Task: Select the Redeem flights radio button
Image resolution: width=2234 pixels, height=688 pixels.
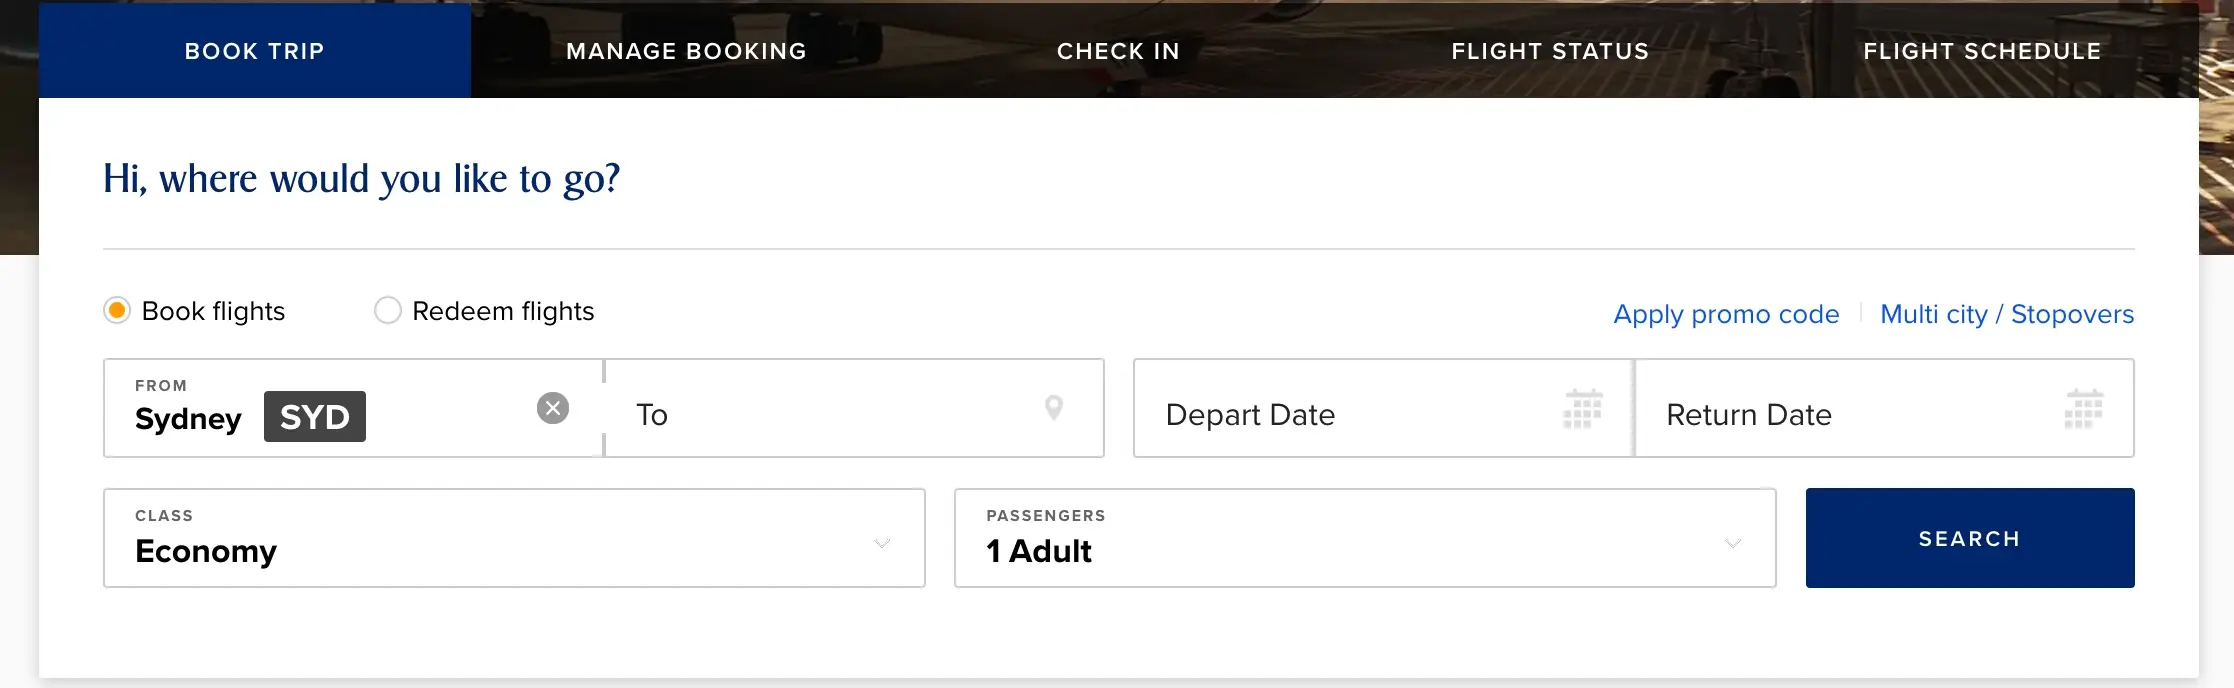Action: (x=387, y=311)
